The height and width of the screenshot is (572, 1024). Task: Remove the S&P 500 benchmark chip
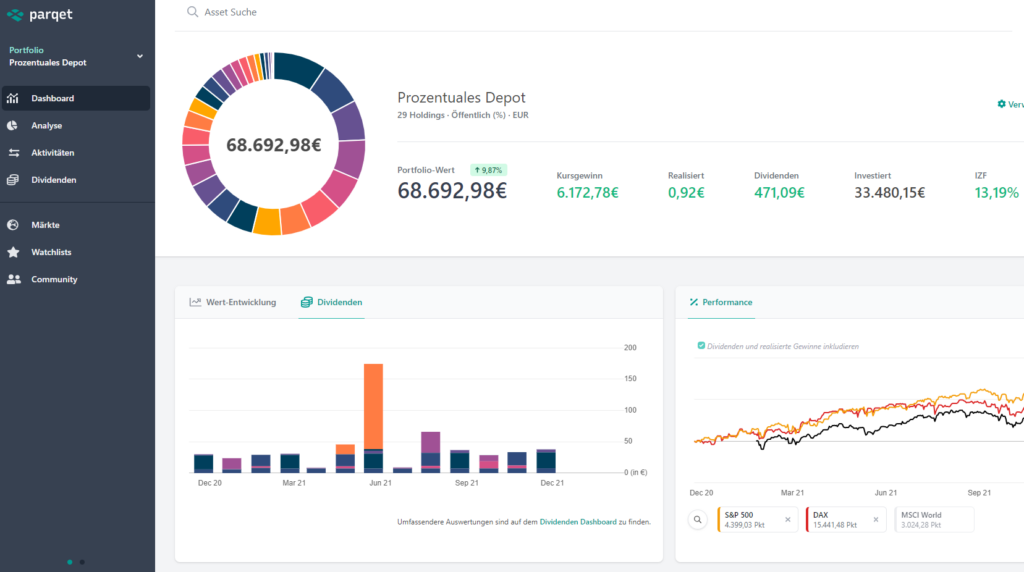[x=787, y=520]
